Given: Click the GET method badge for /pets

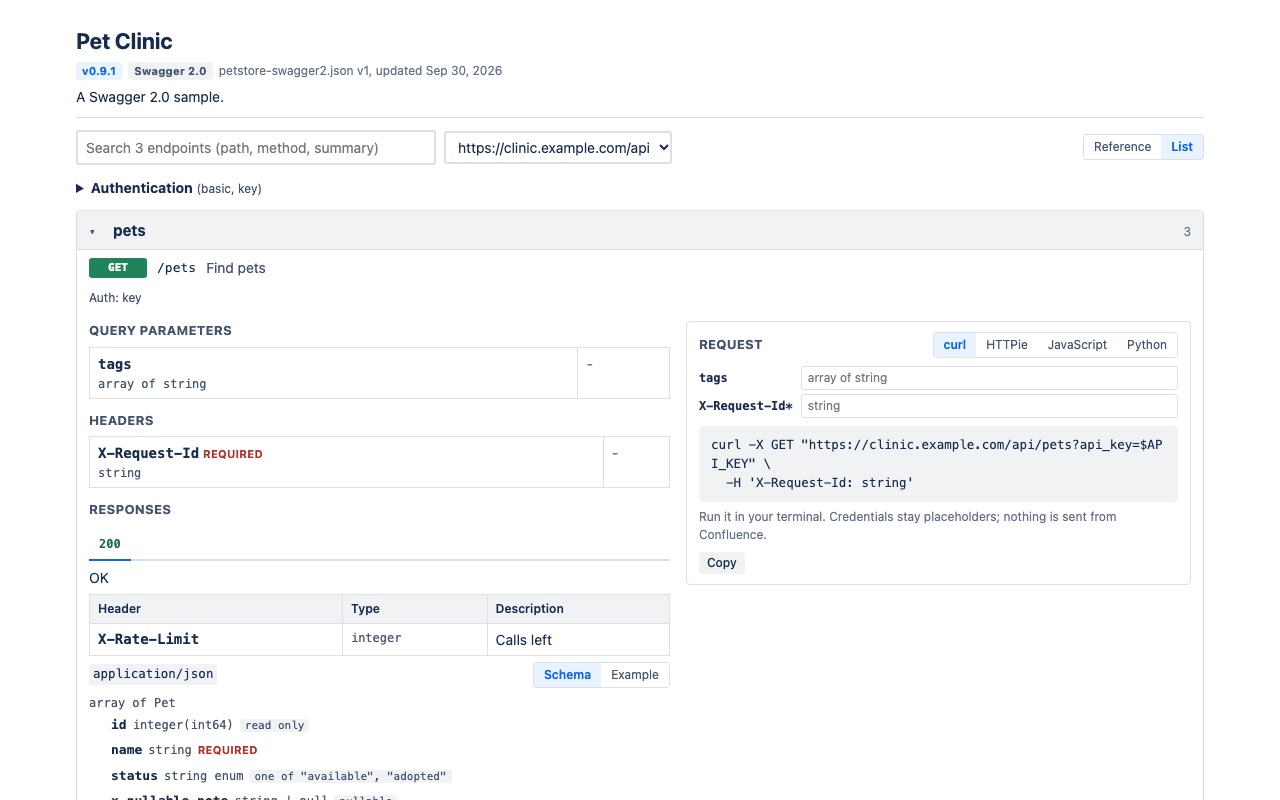Looking at the screenshot, I should pos(118,268).
